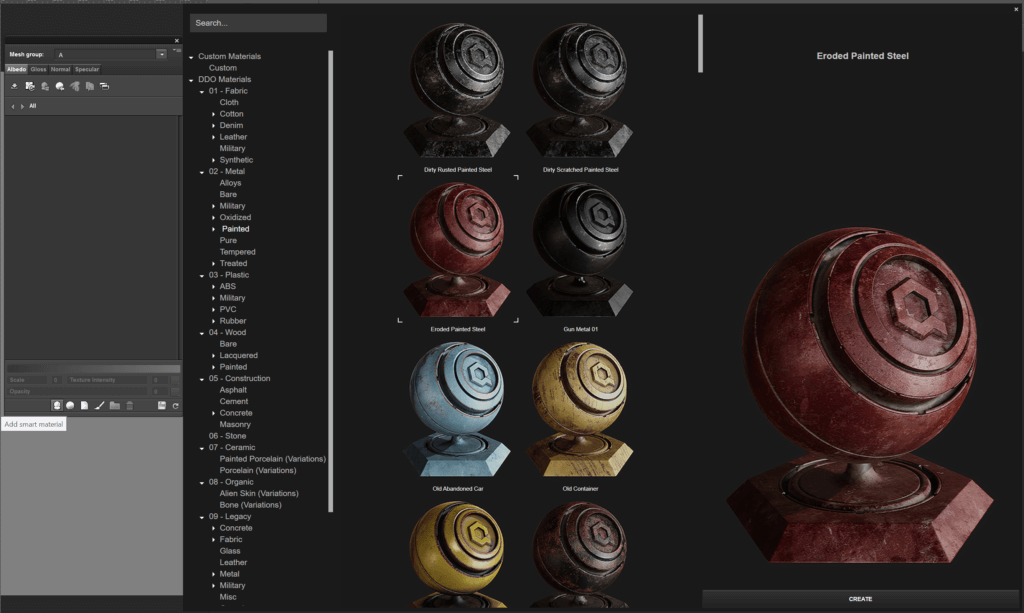Click the CREATE button

[860, 599]
